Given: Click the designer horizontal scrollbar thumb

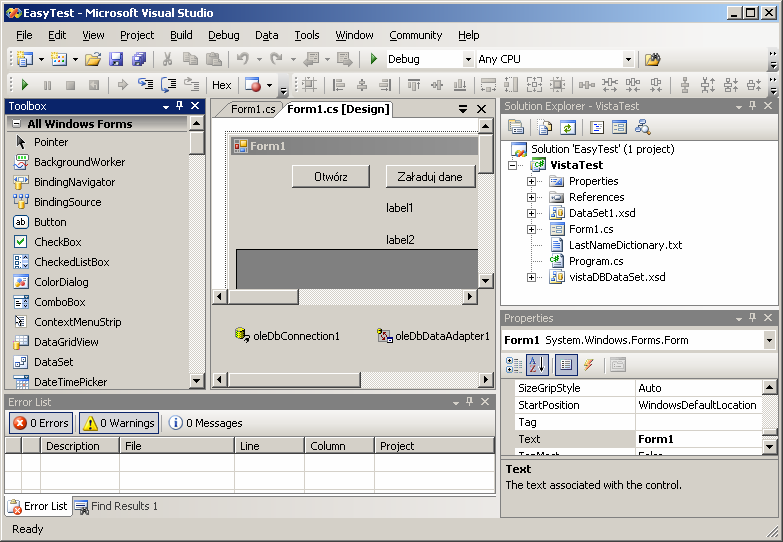Looking at the screenshot, I should click(263, 296).
